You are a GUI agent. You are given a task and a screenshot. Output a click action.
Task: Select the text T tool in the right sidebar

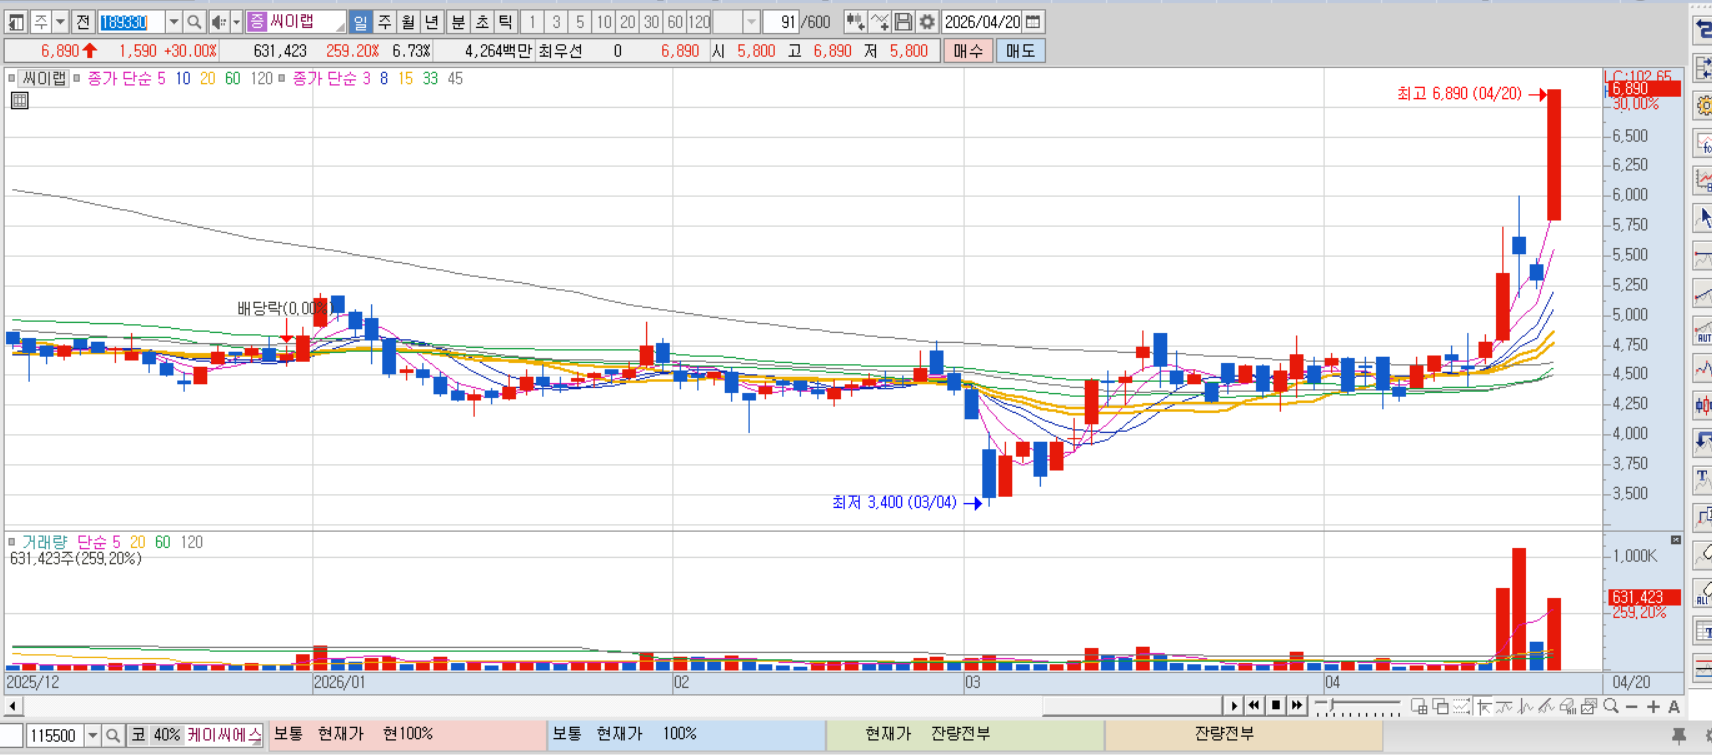tap(1703, 479)
